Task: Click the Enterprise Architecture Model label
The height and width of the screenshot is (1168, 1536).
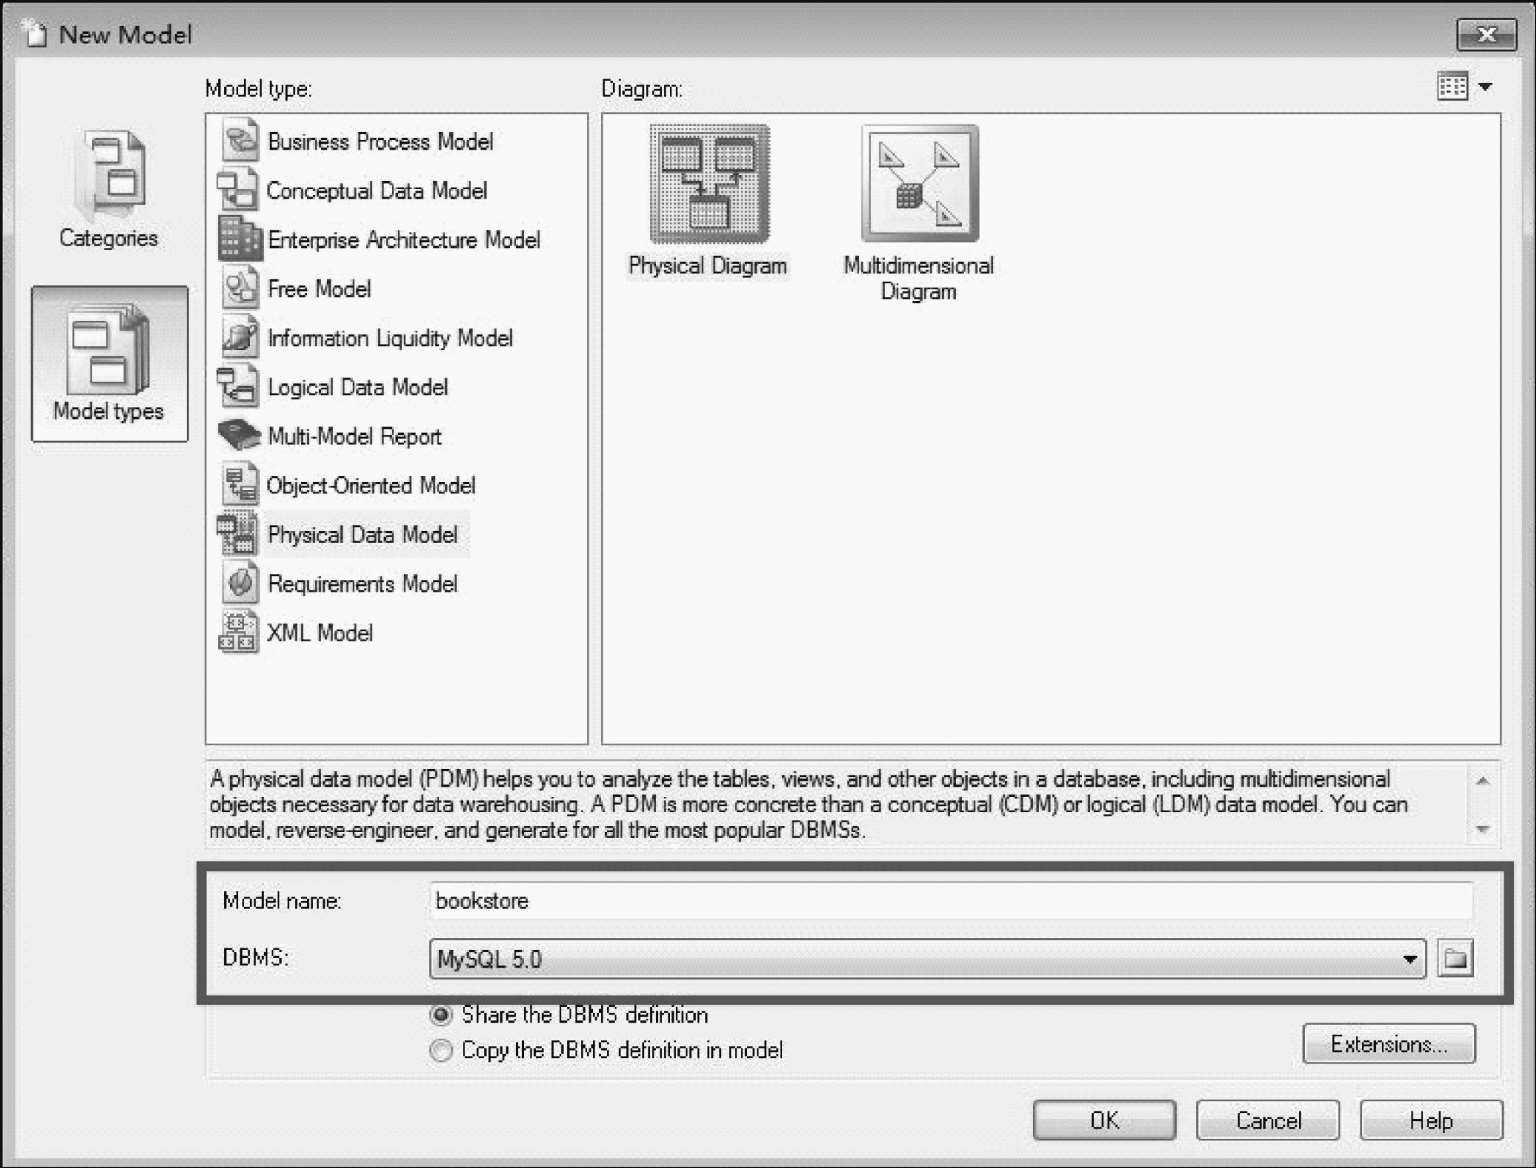Action: point(404,240)
